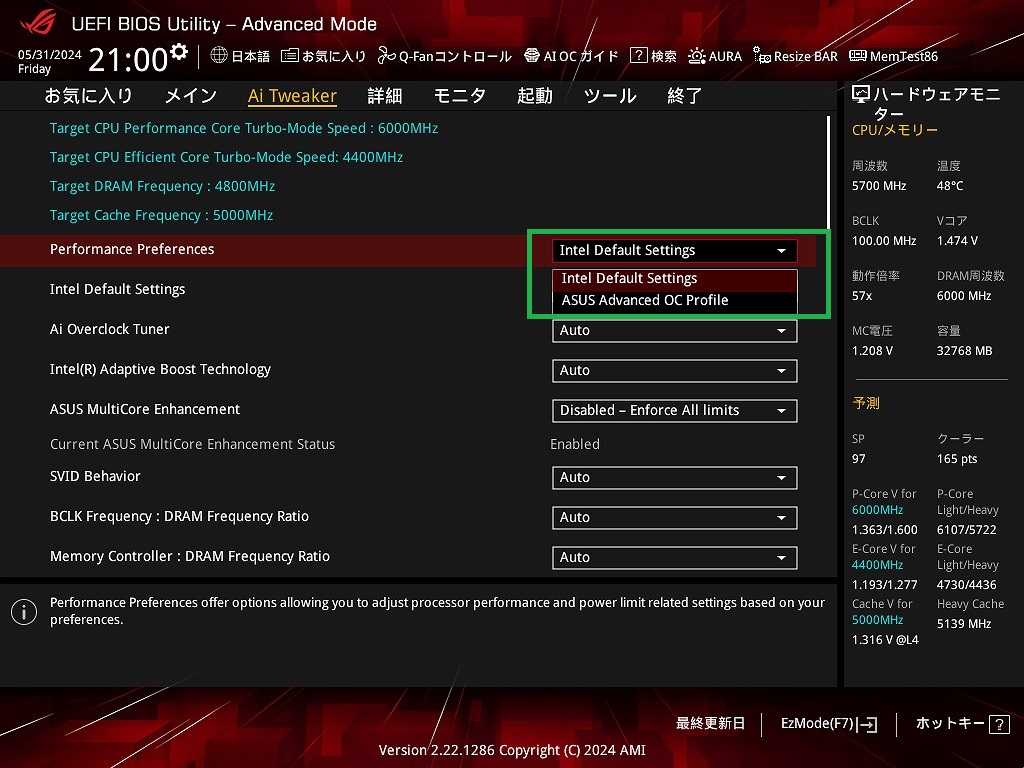Click the 1.316 V @L4 value
Viewport: 1024px width, 768px height.
[x=885, y=640]
